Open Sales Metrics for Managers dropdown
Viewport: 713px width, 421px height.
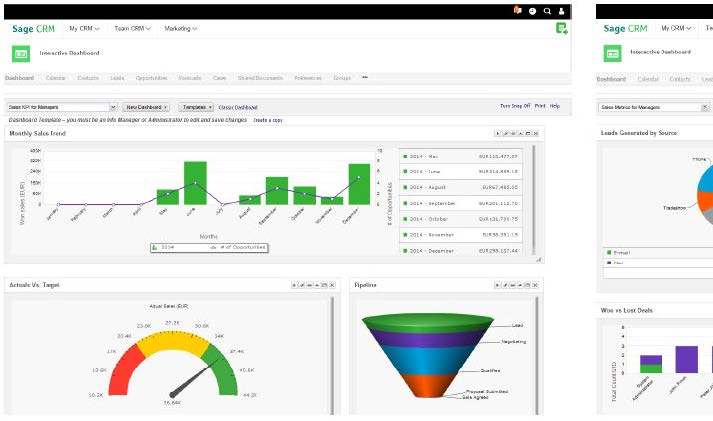point(654,107)
